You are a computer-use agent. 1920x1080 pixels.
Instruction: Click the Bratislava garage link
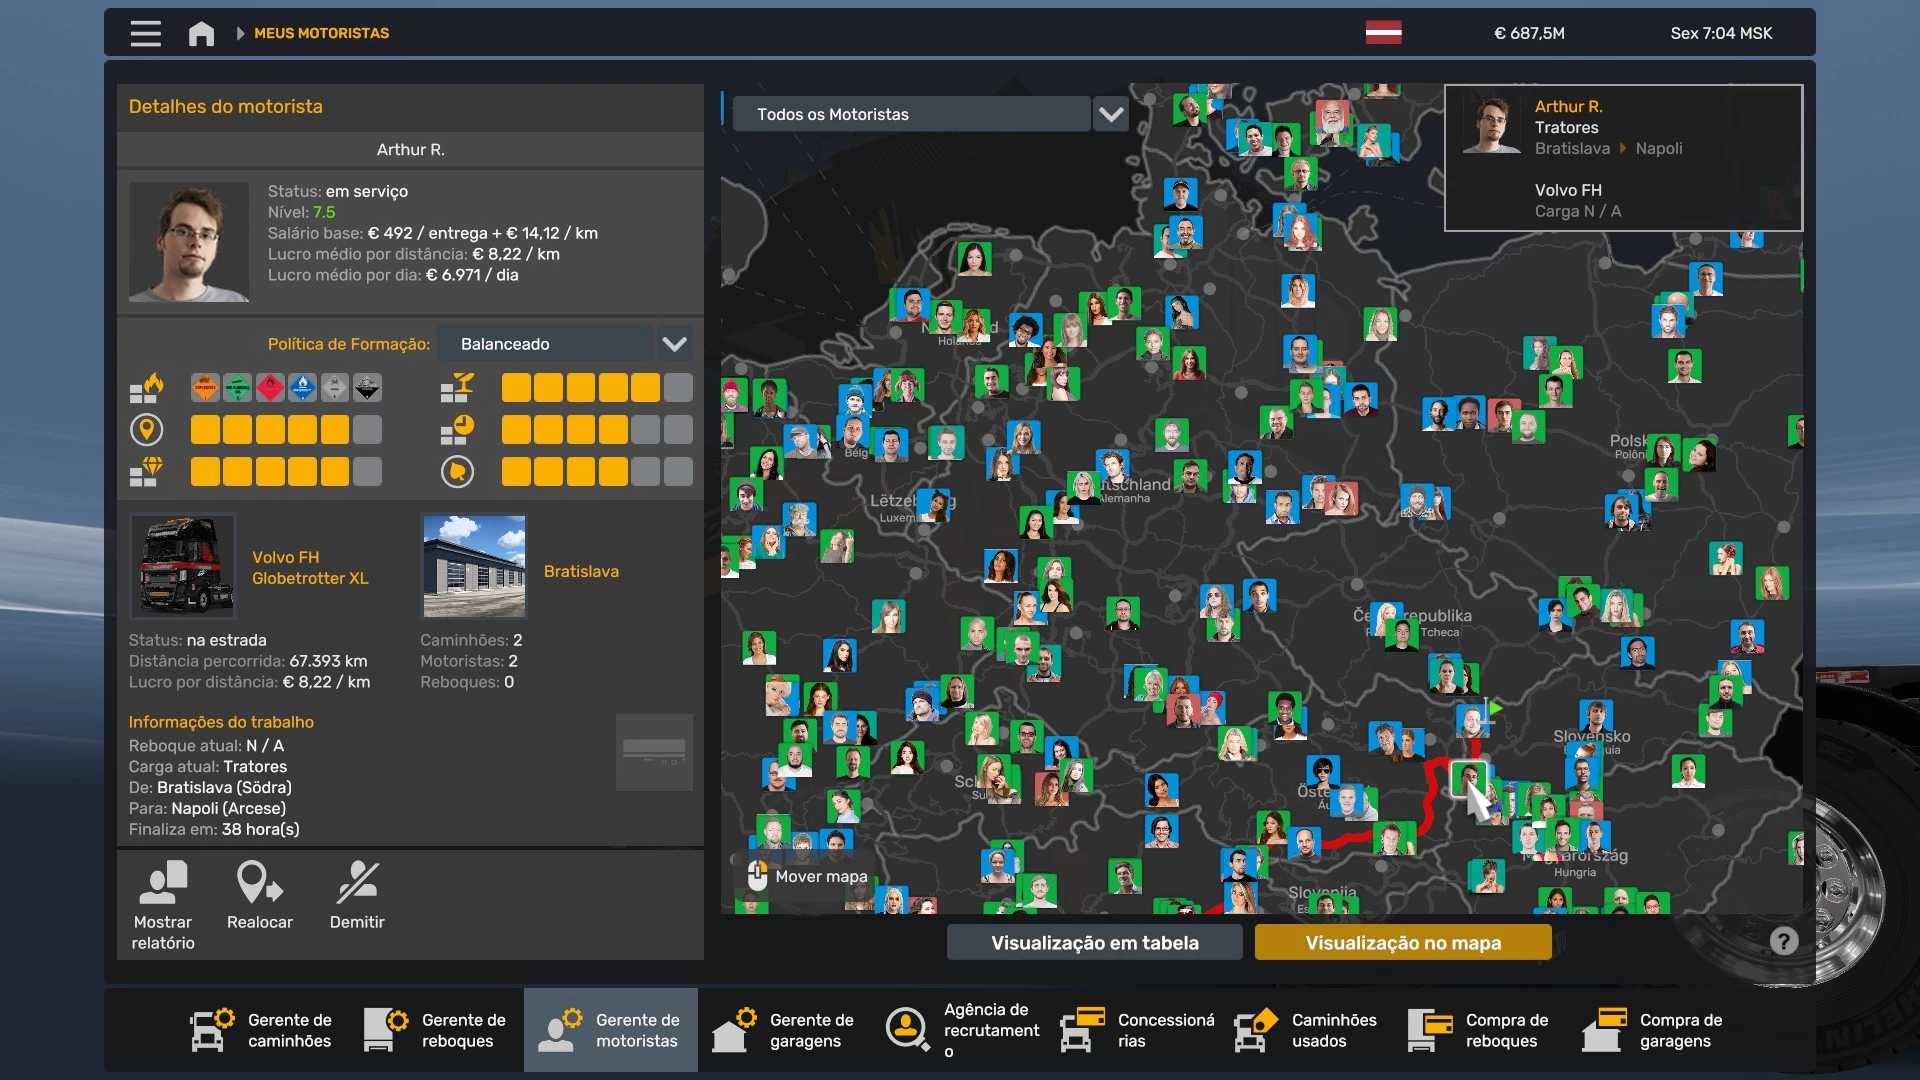coord(581,571)
